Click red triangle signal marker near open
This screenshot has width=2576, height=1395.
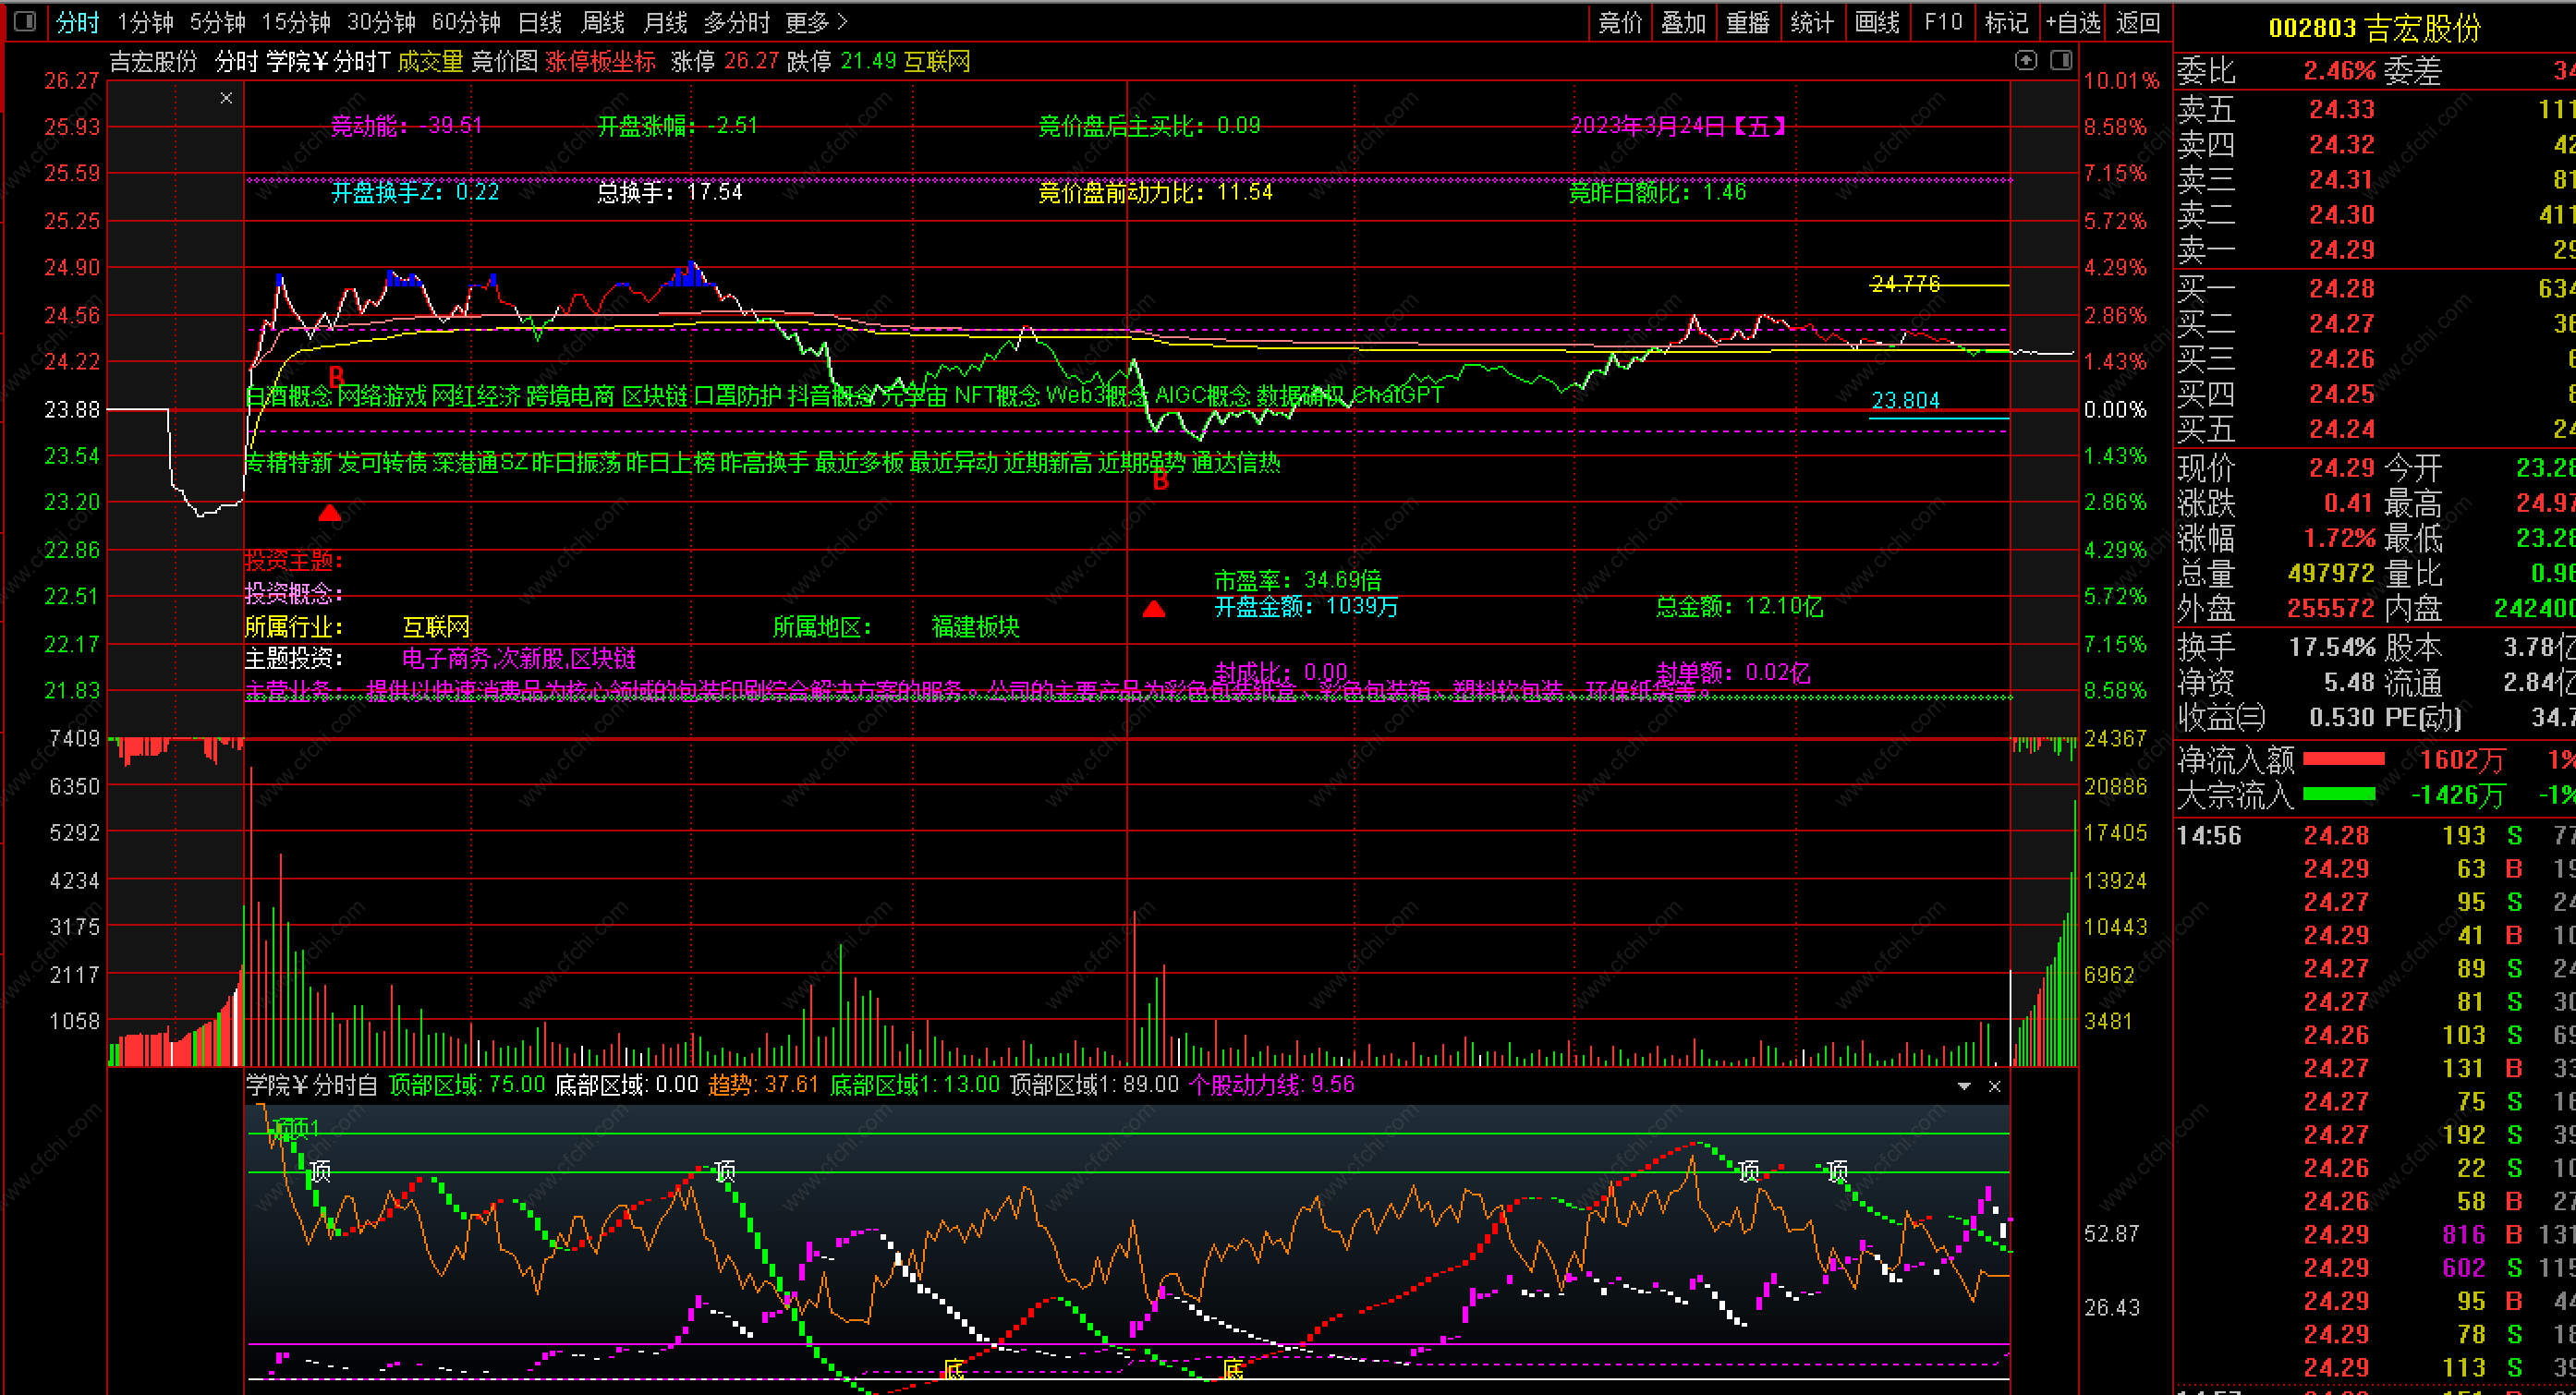point(330,514)
